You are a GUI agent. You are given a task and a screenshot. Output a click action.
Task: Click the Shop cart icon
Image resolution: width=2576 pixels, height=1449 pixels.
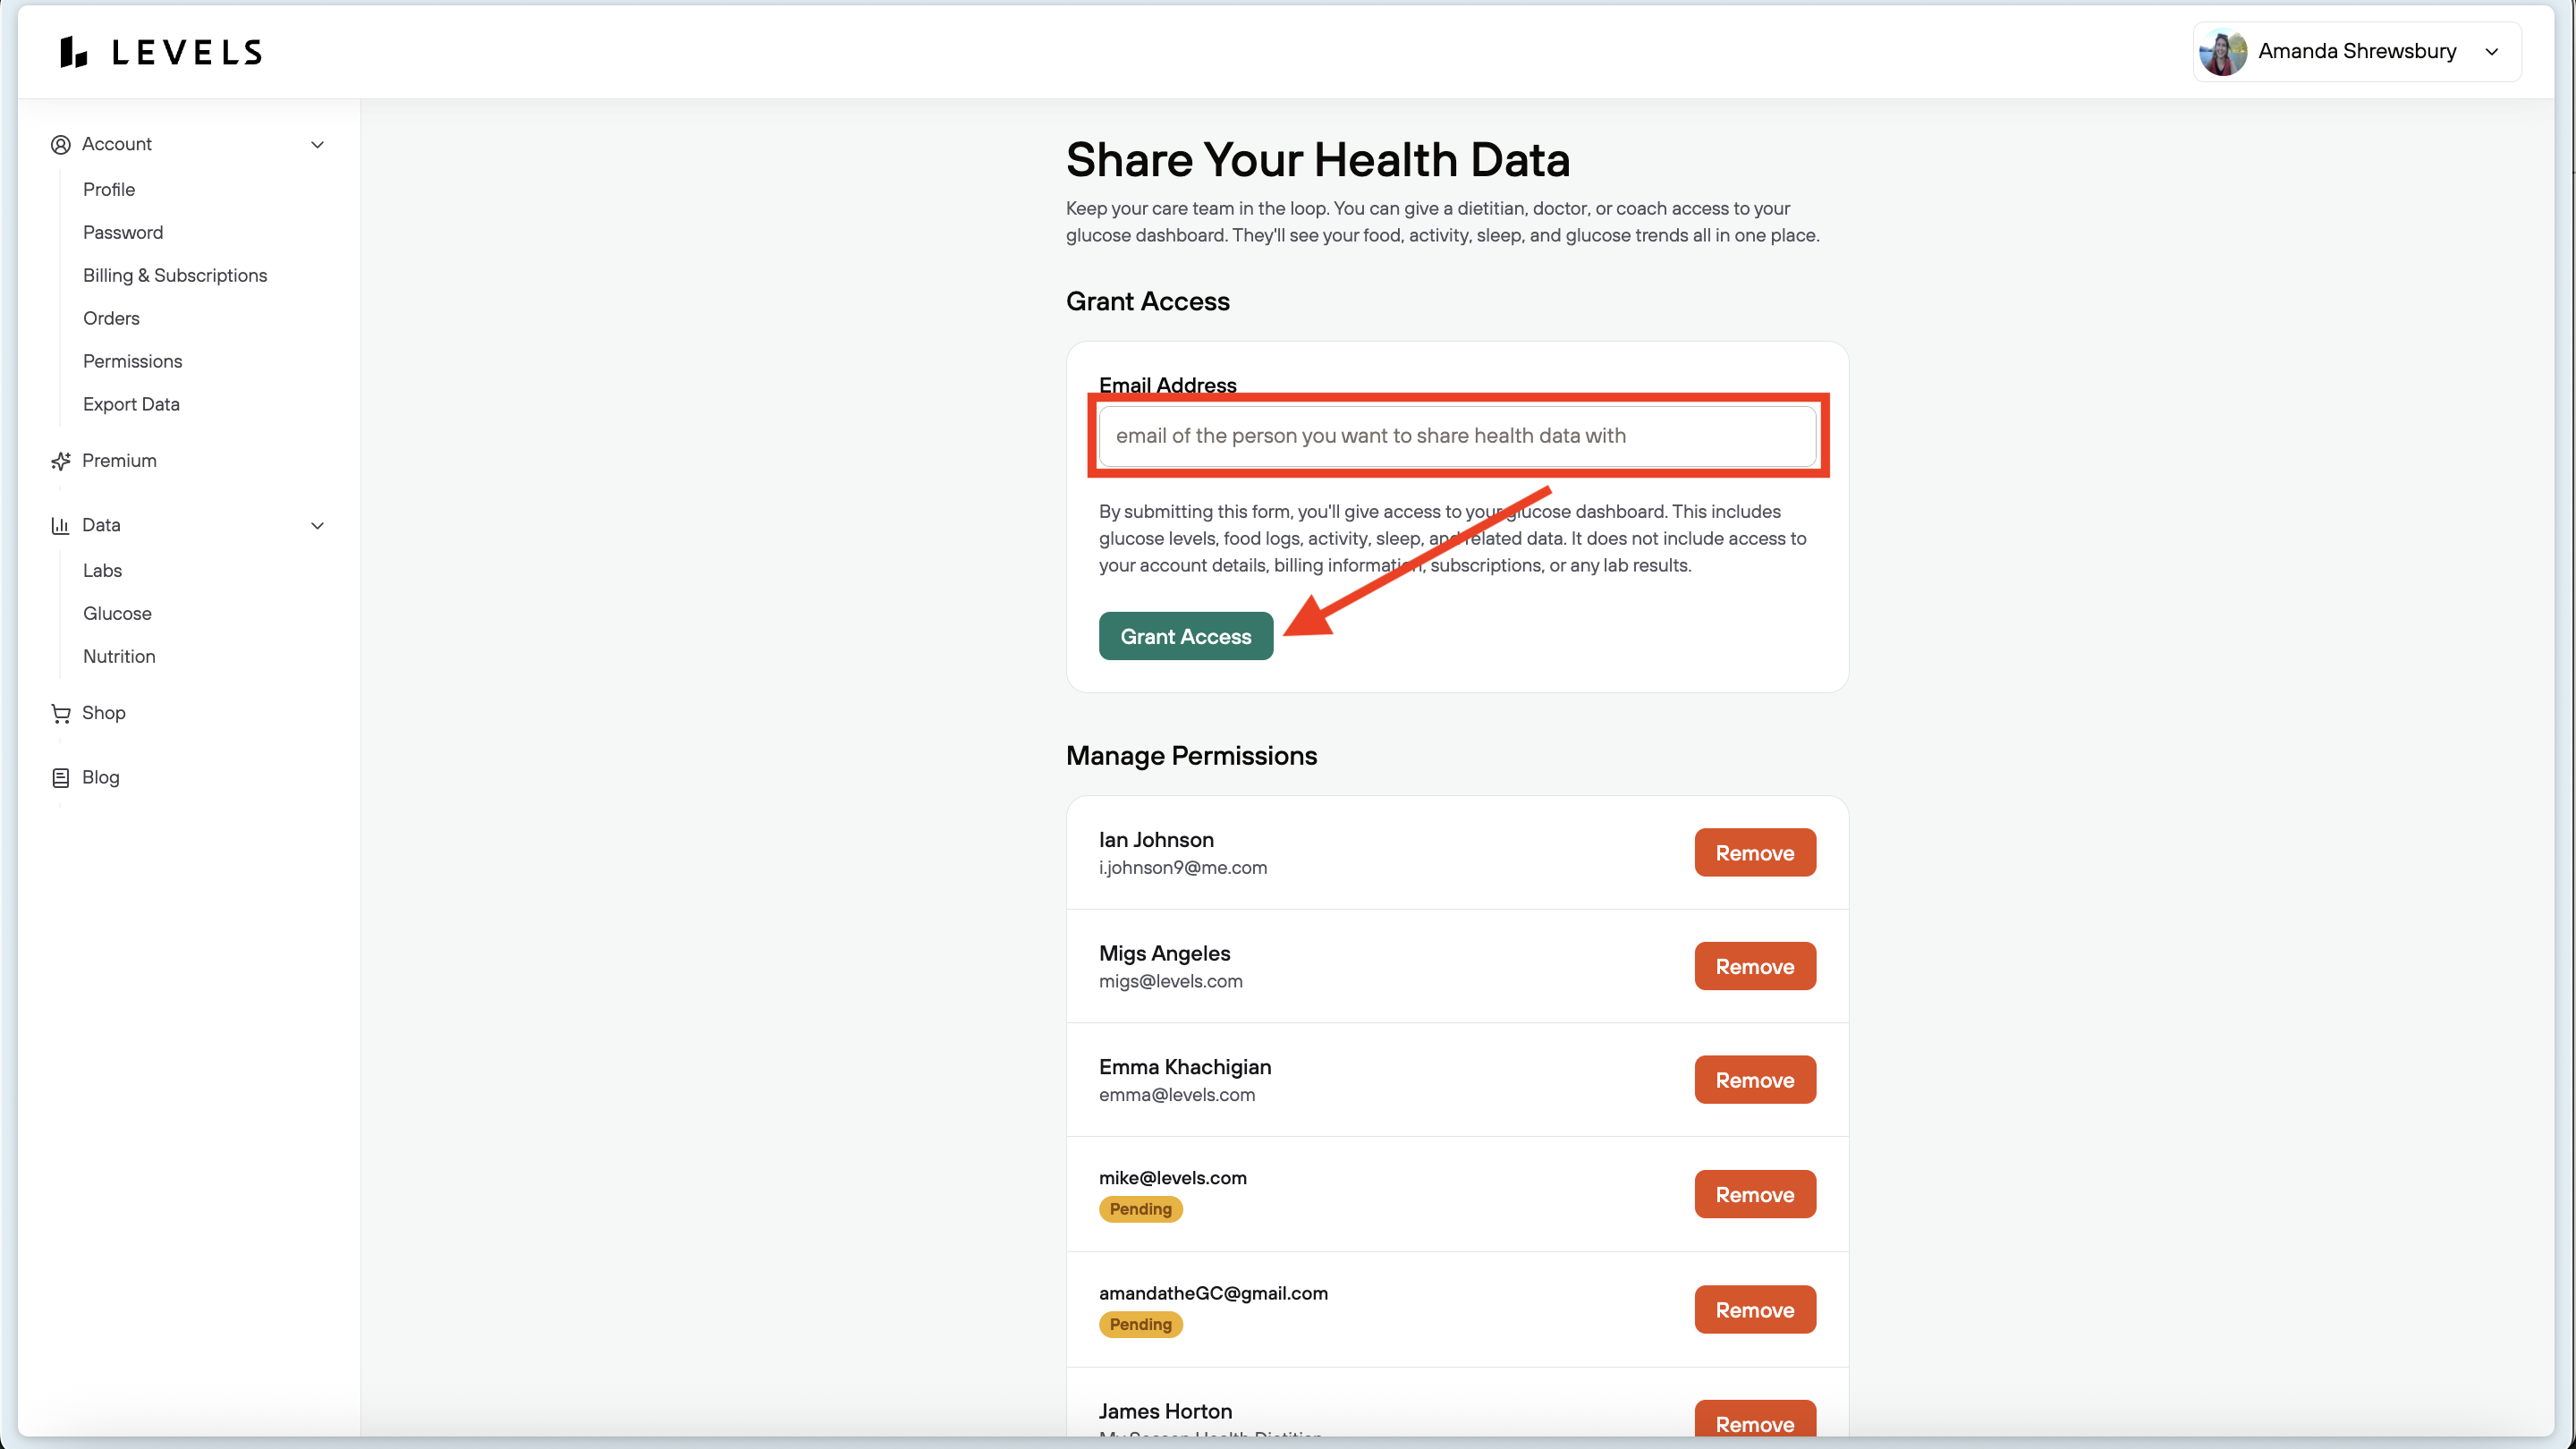tap(61, 713)
